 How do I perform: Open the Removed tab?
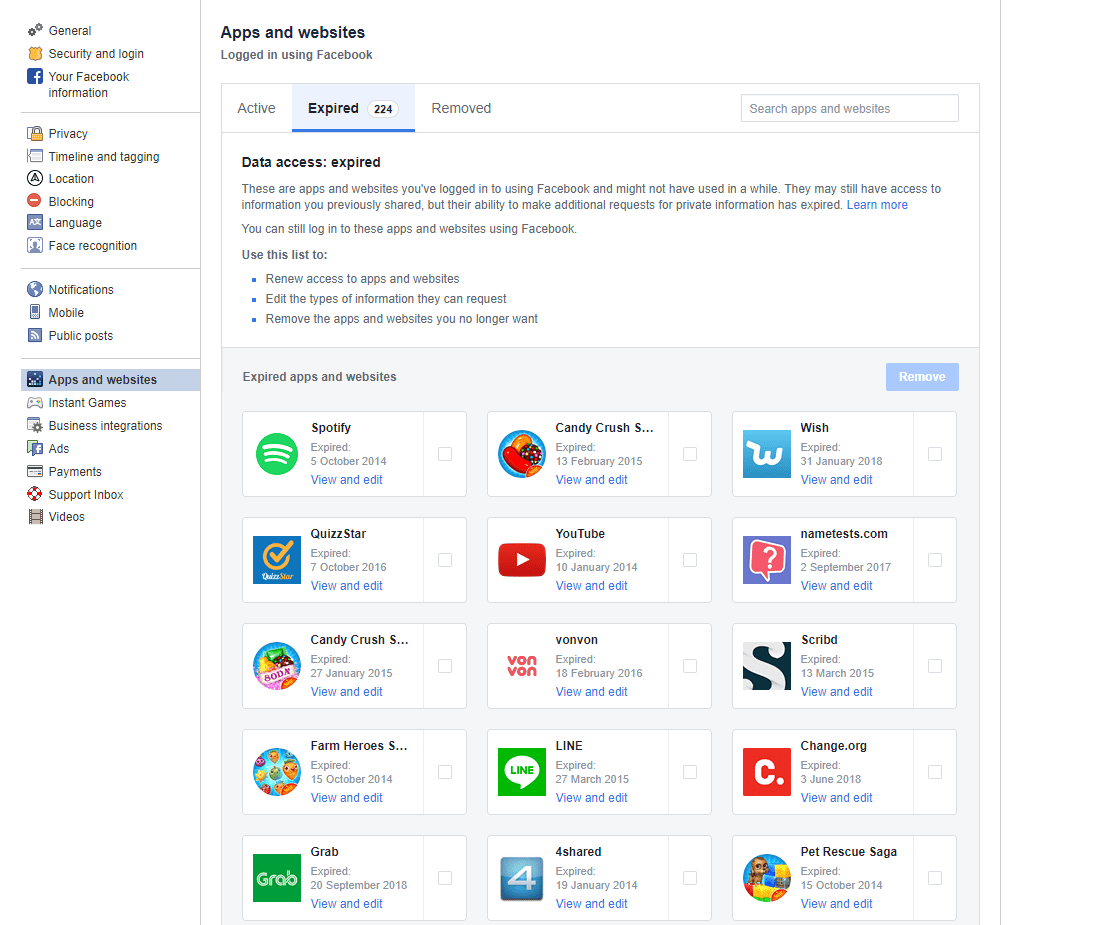(x=461, y=108)
